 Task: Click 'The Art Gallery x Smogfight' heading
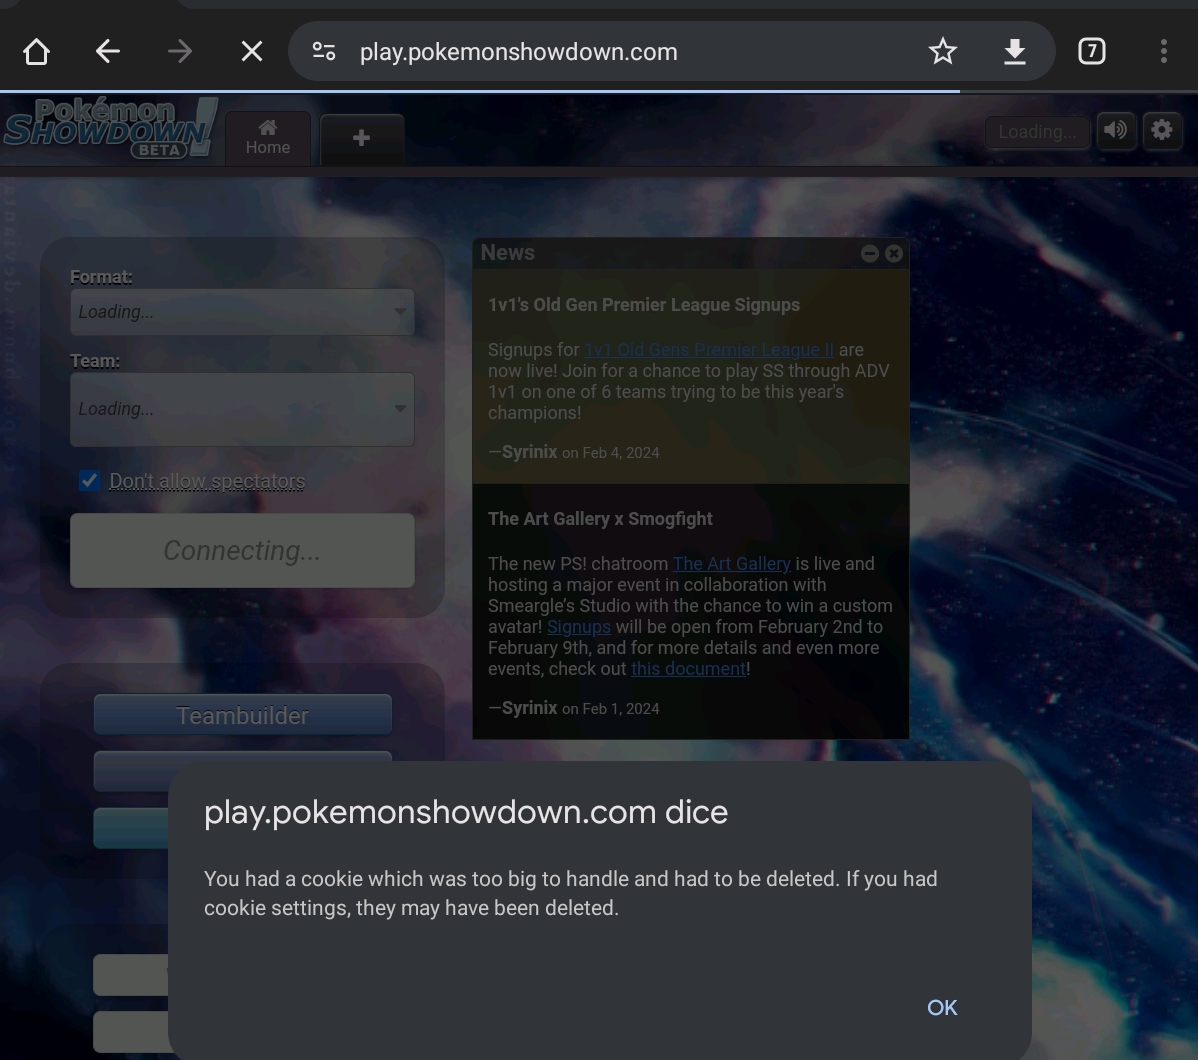tap(600, 519)
